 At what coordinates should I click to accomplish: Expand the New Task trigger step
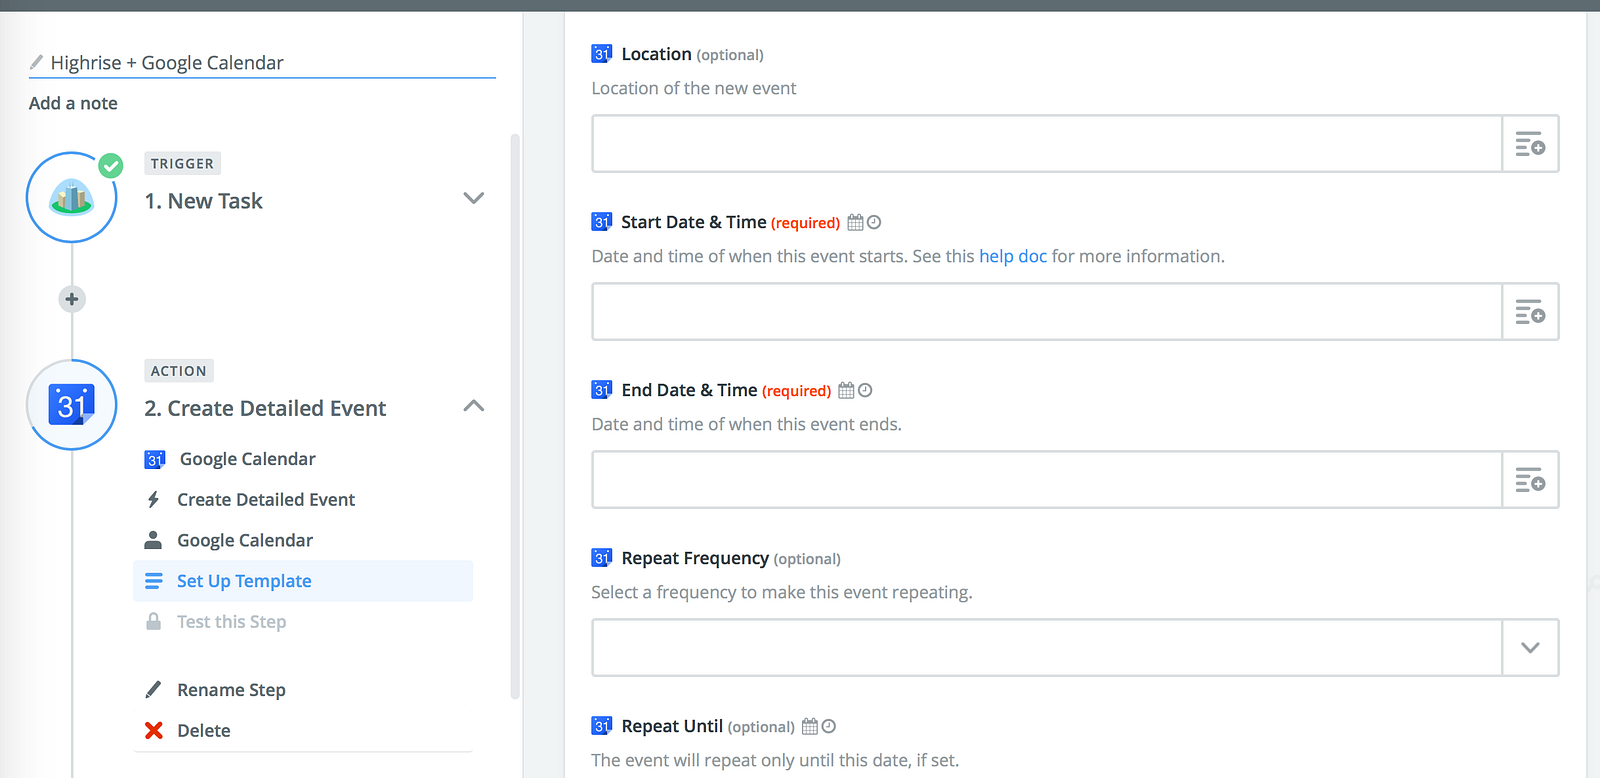474,198
